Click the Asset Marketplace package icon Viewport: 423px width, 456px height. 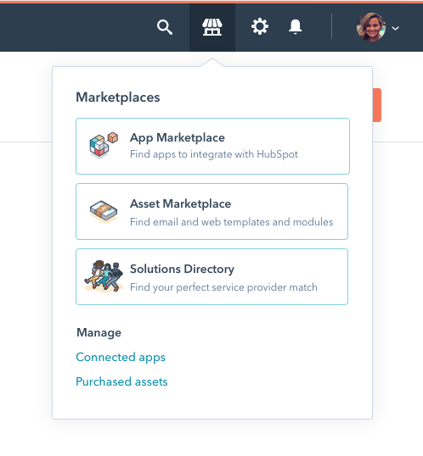tap(104, 211)
